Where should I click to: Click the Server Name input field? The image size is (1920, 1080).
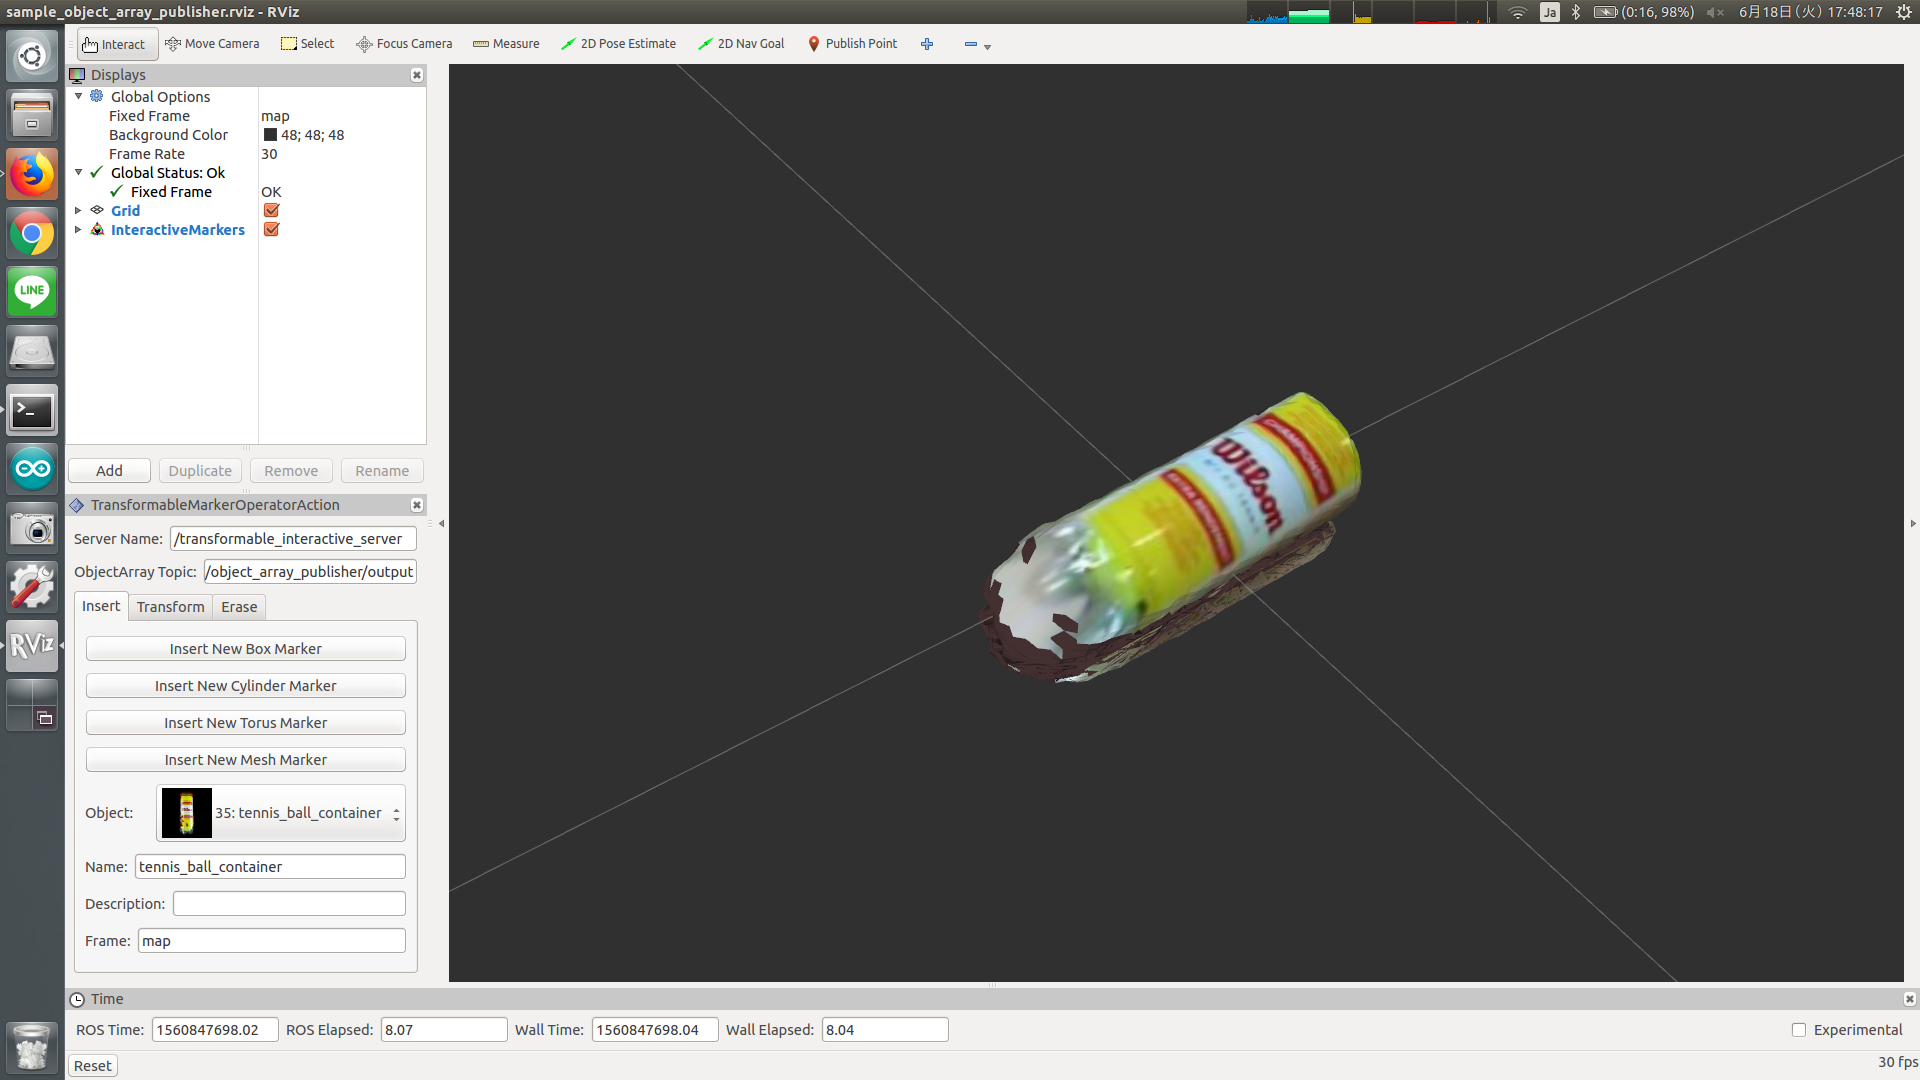(x=293, y=539)
